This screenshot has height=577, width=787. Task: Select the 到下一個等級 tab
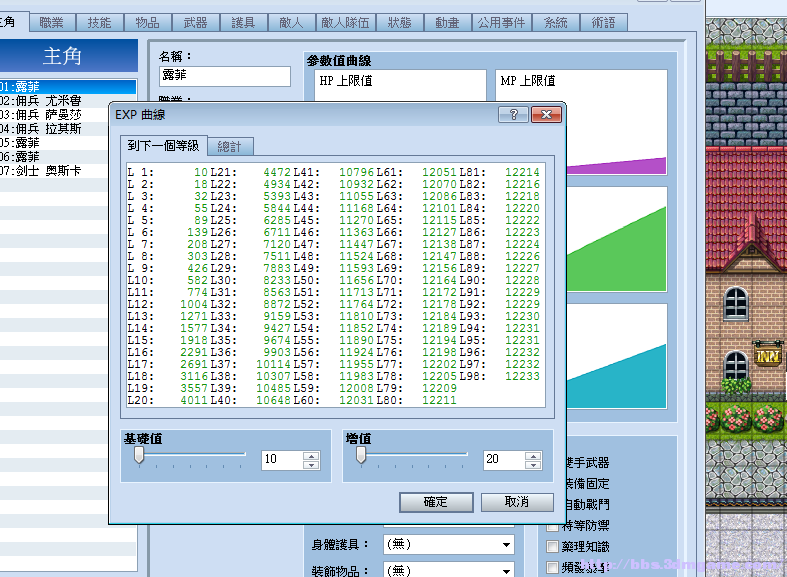[x=163, y=146]
